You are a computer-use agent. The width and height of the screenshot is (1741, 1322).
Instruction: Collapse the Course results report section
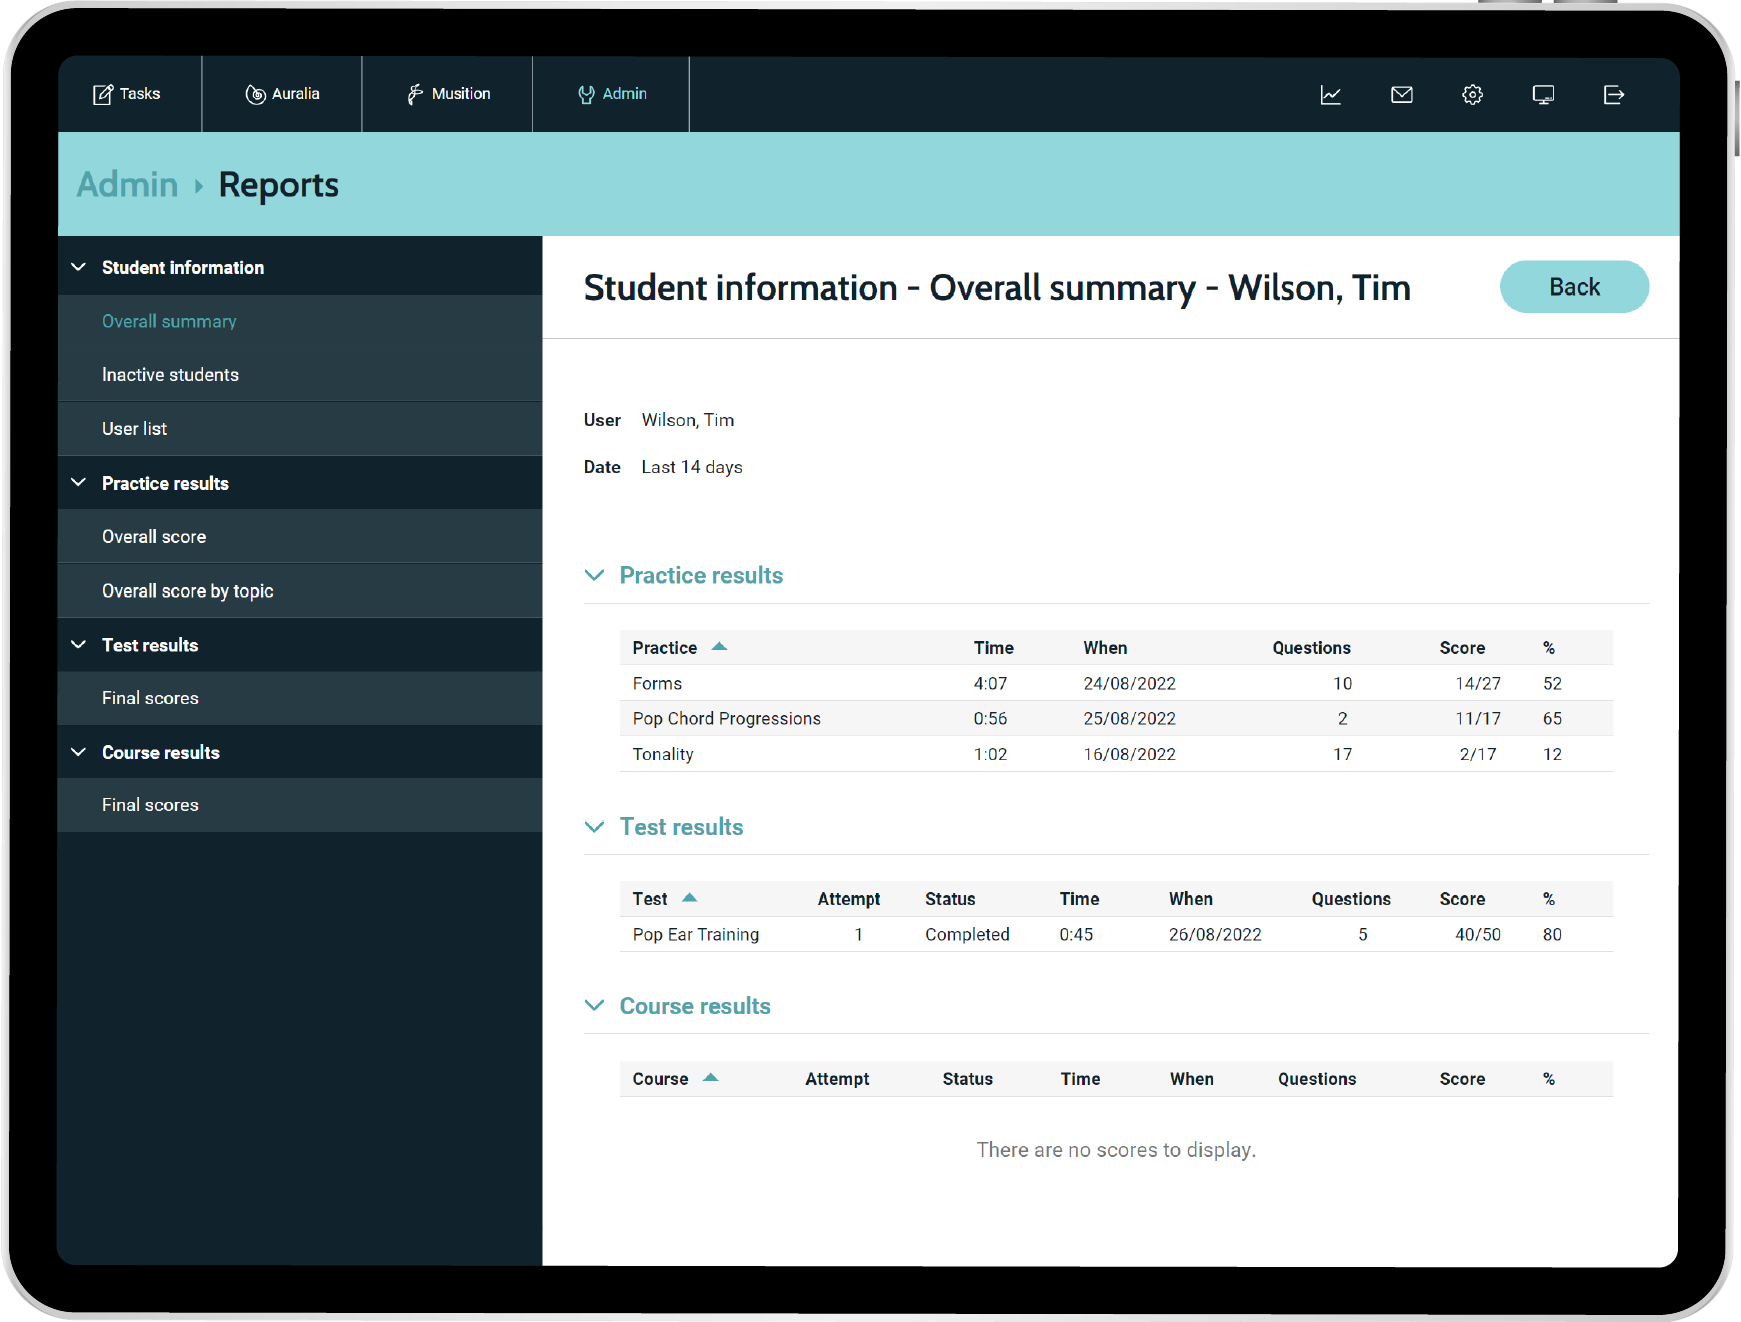[595, 1006]
